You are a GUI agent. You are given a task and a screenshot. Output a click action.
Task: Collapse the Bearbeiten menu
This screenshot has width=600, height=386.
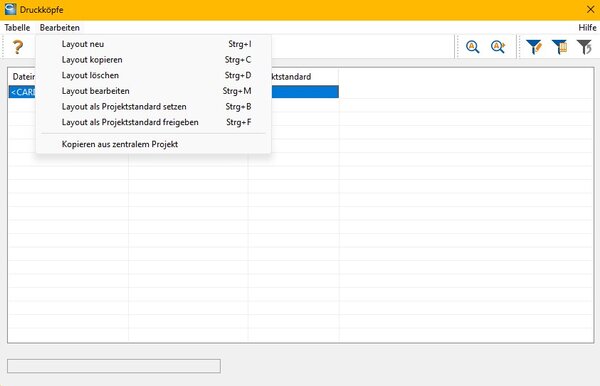click(x=60, y=28)
